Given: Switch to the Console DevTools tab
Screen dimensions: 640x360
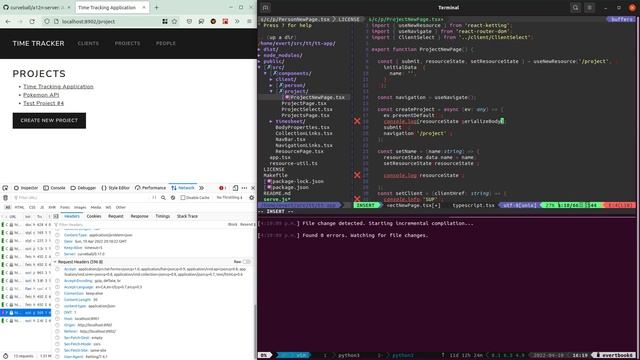Looking at the screenshot, I should [54, 188].
